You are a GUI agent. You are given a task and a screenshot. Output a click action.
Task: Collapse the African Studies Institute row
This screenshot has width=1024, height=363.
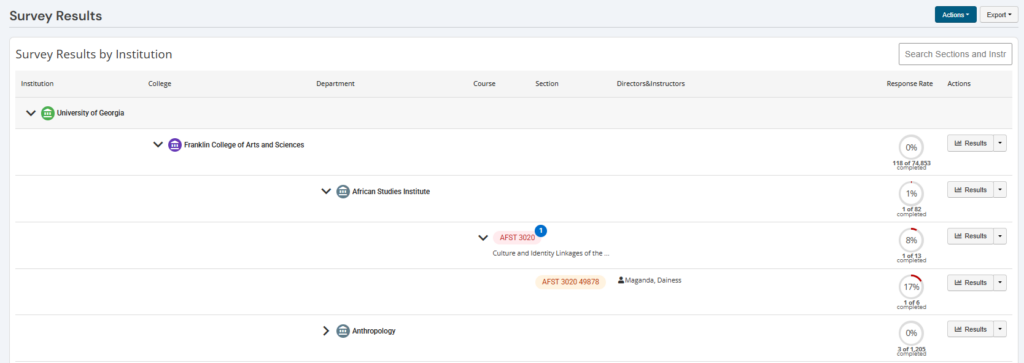coord(327,192)
